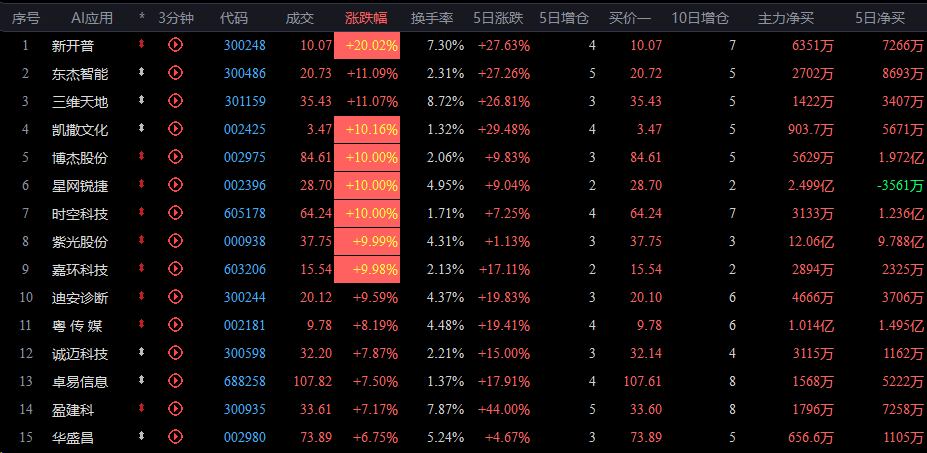Open 3-minute chart icon for 卓易信息
927x453 pixels.
coord(175,380)
